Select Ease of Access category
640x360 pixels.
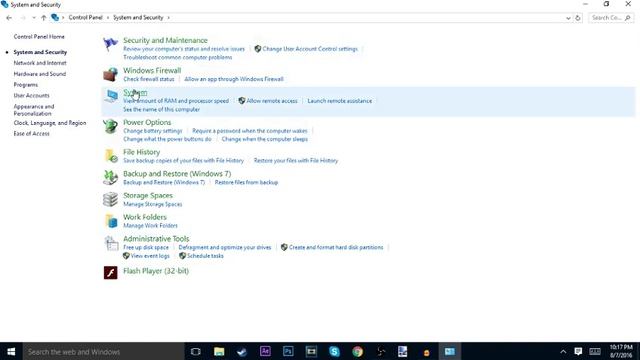pyautogui.click(x=31, y=133)
